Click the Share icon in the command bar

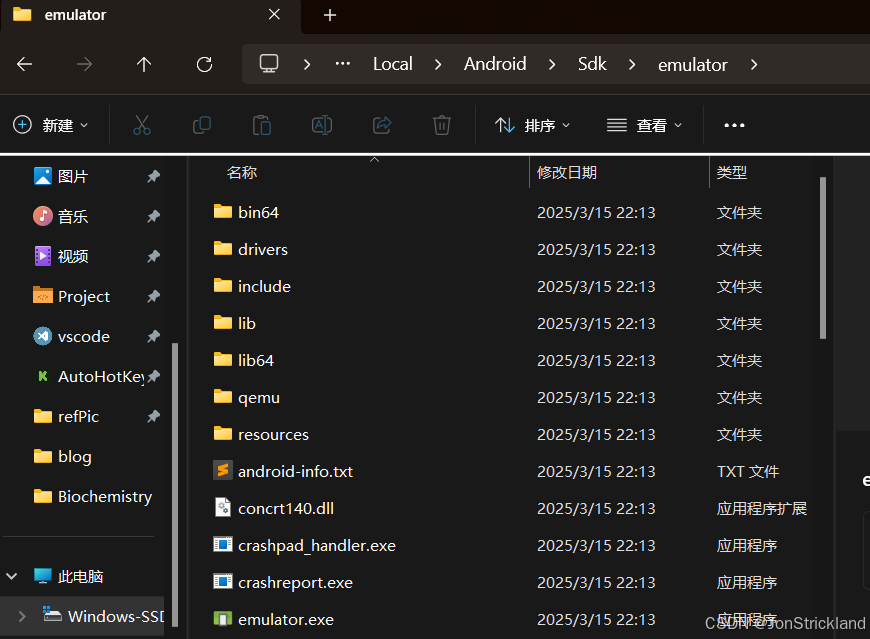point(382,125)
